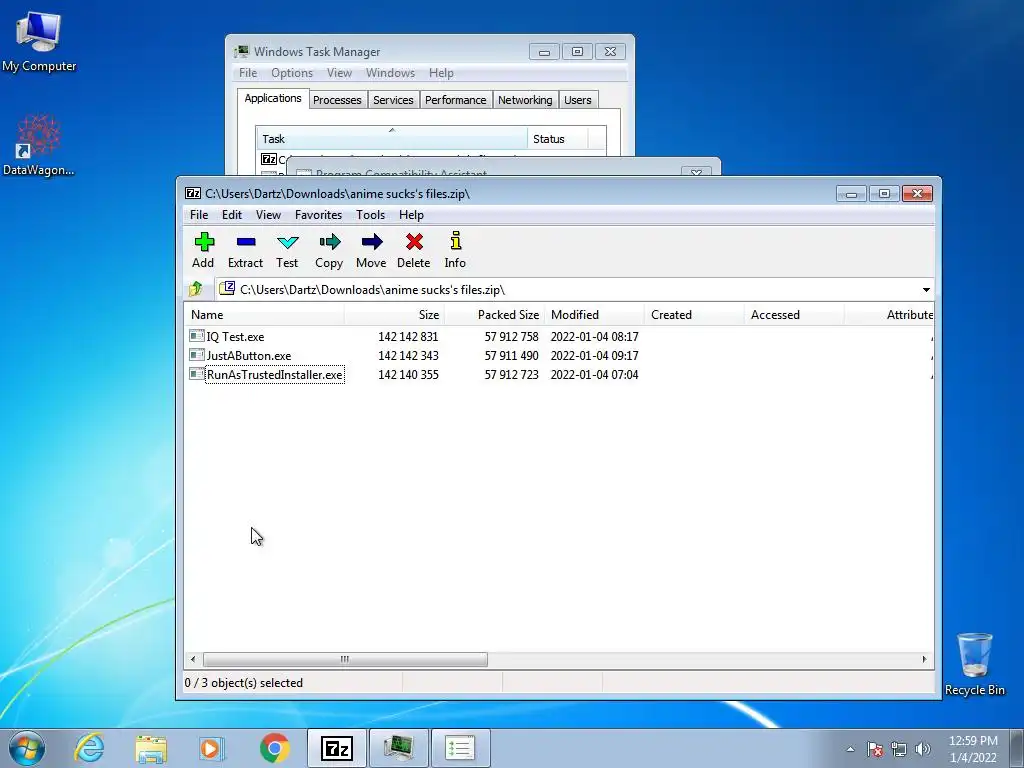
Task: Close the Program Compatibility Assistant dialog
Action: pos(696,171)
